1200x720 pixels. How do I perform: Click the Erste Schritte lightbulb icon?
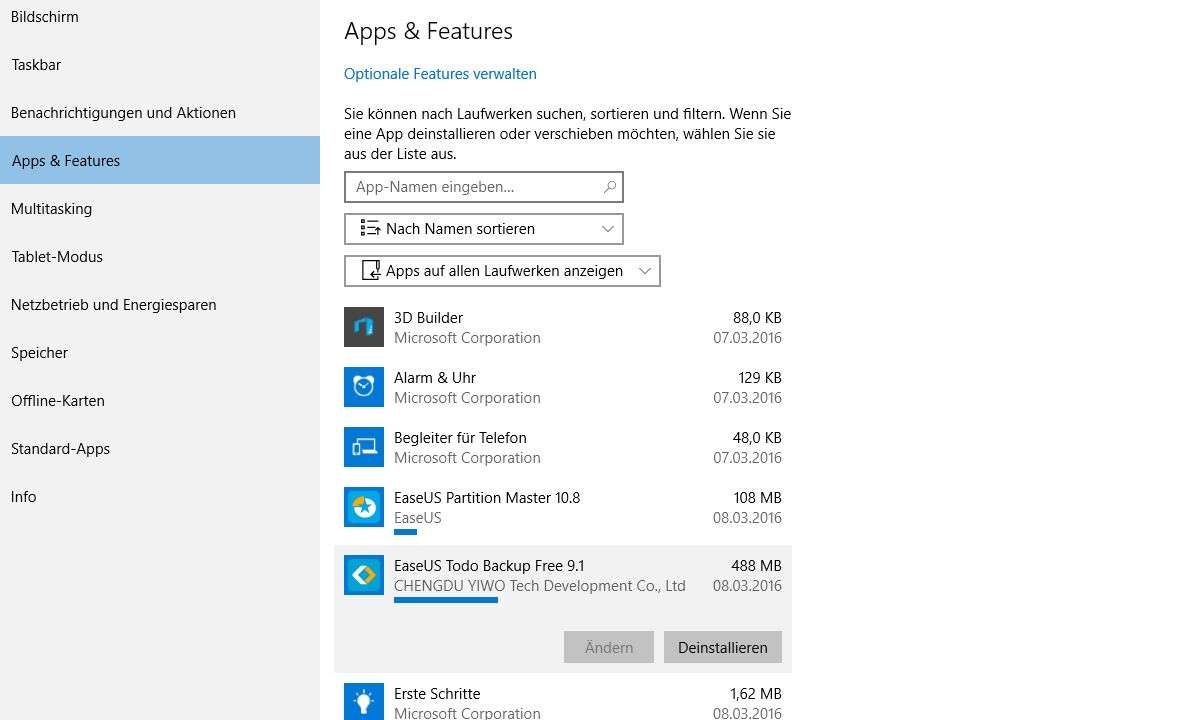pyautogui.click(x=364, y=701)
